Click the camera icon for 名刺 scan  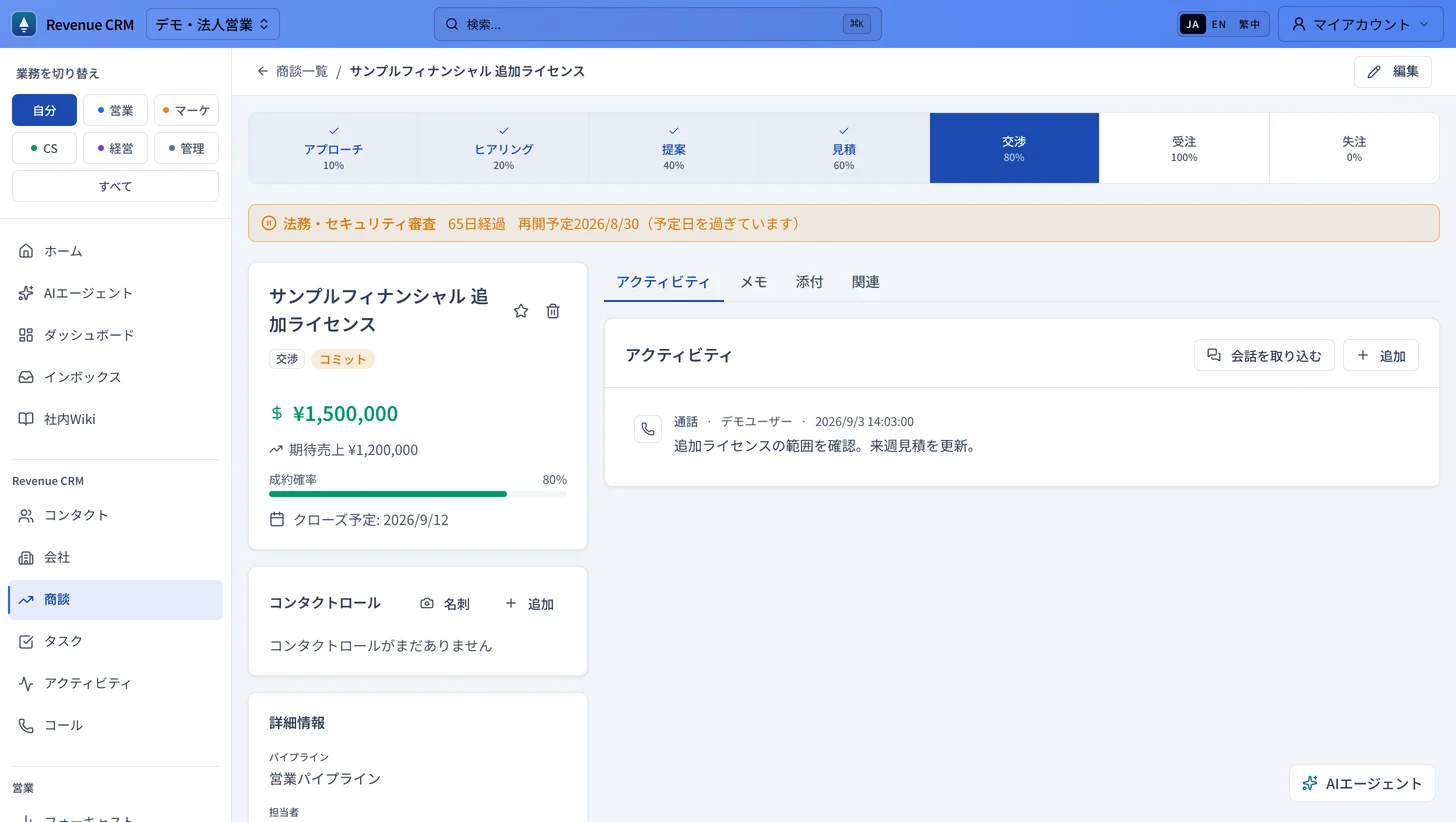tap(427, 604)
